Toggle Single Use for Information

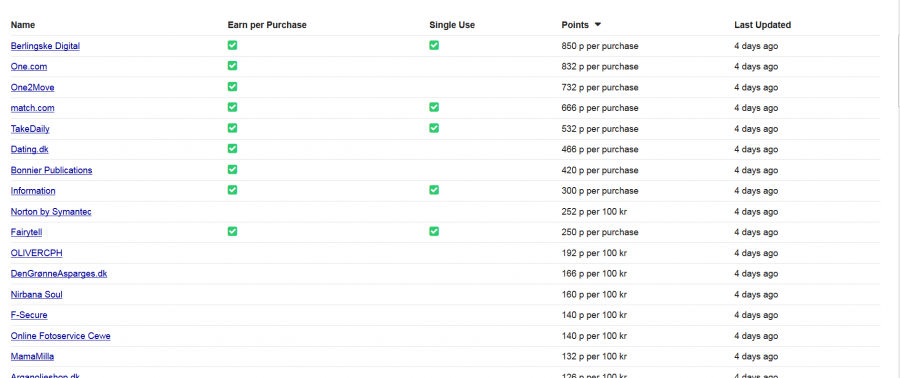coord(434,190)
